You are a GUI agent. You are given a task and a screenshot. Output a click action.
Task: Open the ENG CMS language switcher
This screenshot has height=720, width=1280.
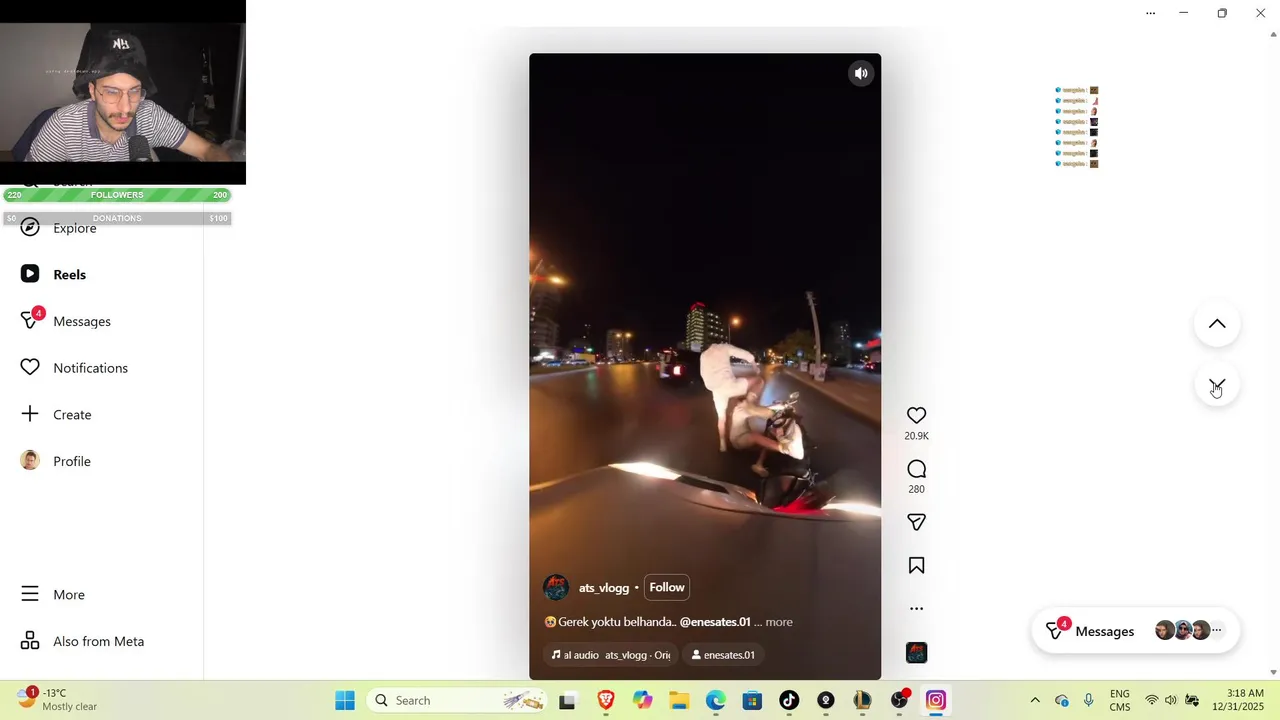[x=1120, y=701]
